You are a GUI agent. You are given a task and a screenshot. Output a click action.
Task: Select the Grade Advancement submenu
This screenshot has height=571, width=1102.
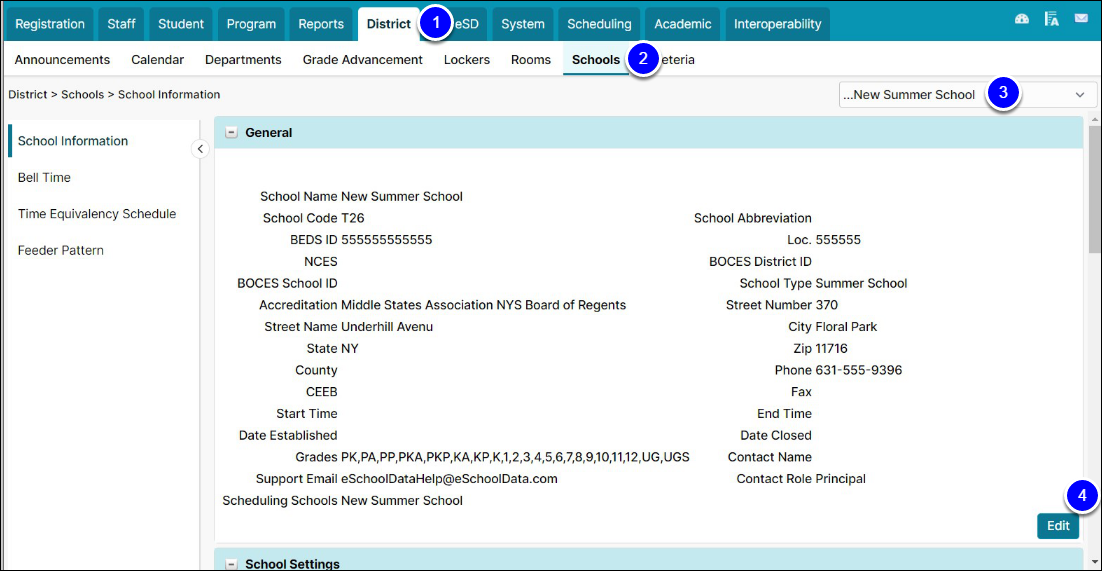click(363, 60)
